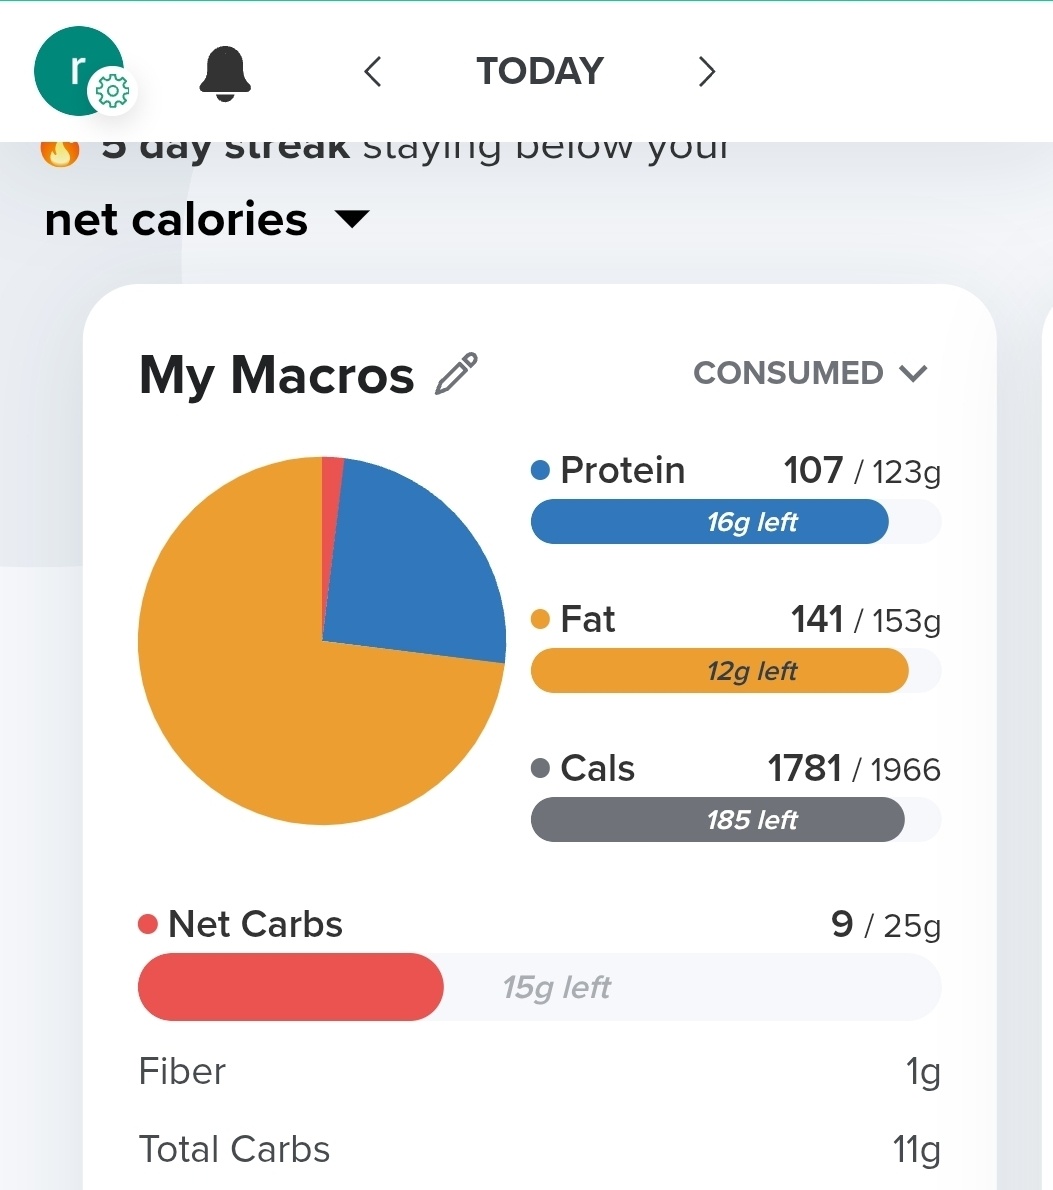Click the Fat progress bar
This screenshot has height=1190, width=1053.
735,671
